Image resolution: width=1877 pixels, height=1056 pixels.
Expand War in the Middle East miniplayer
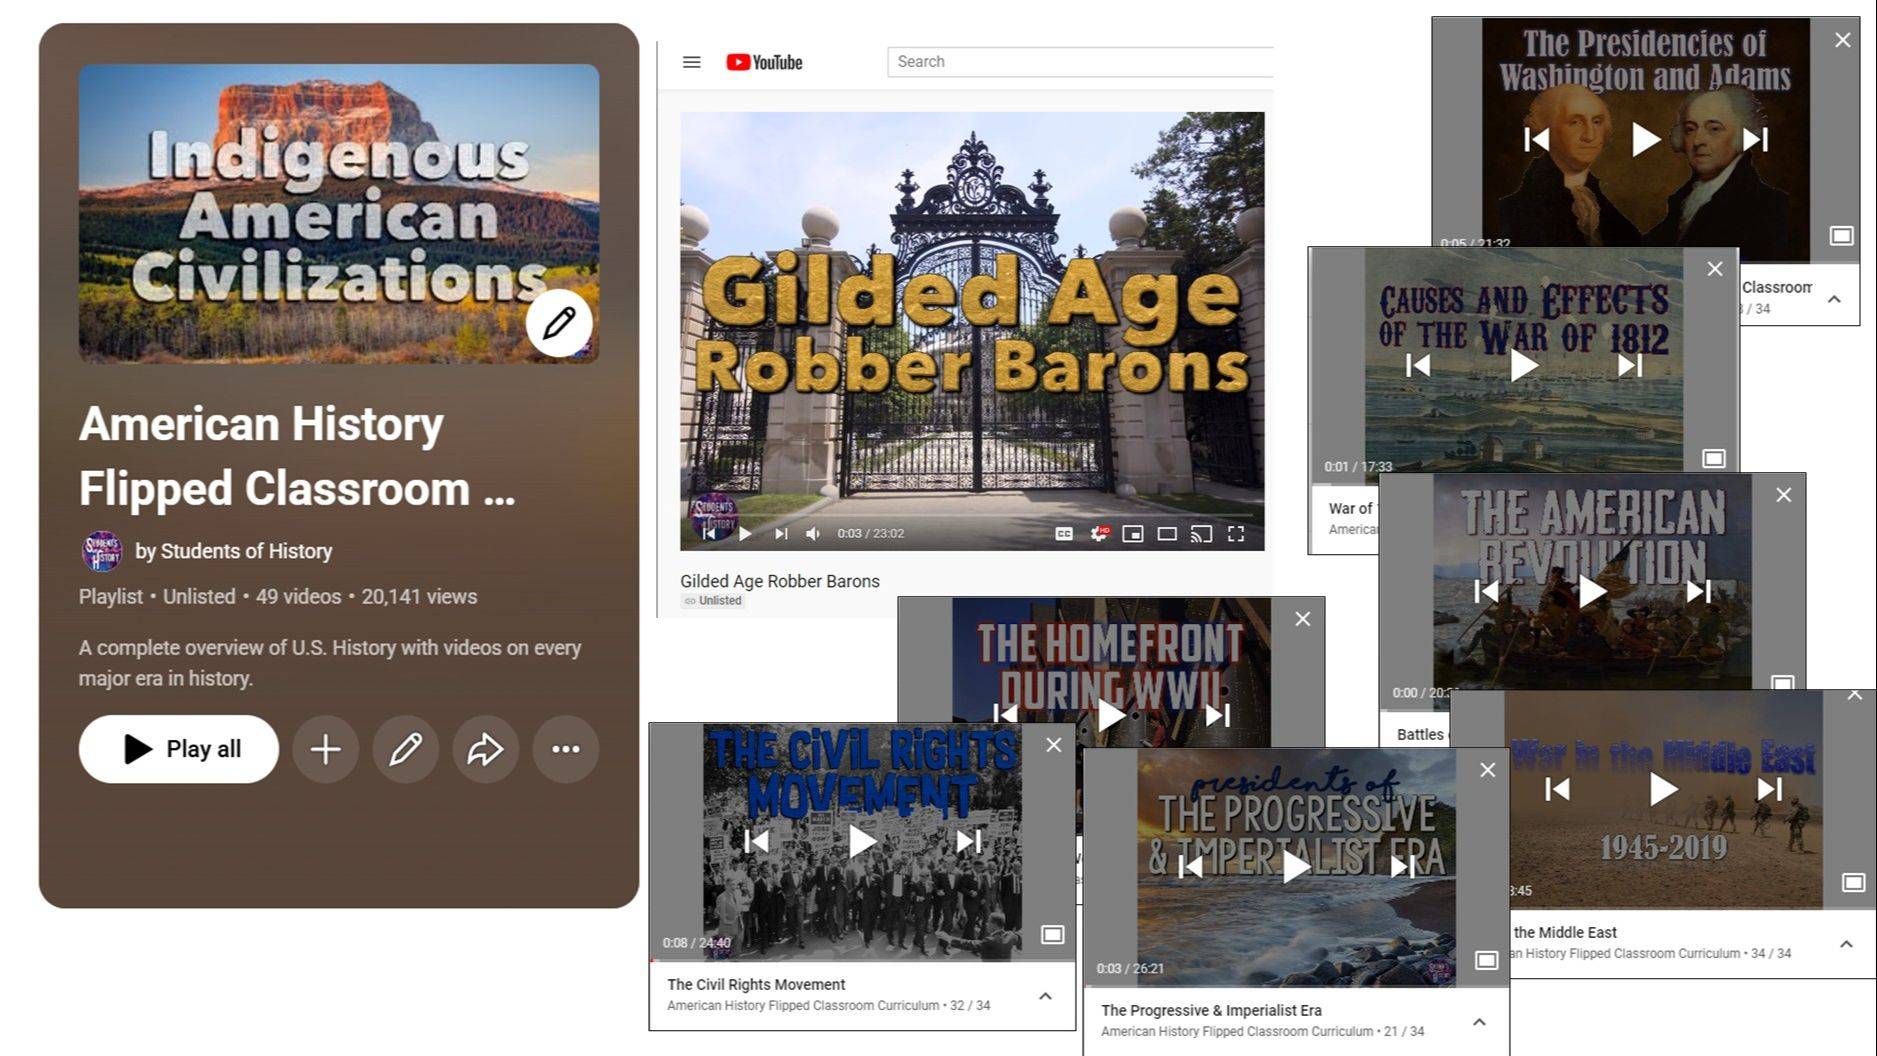pos(1854,883)
